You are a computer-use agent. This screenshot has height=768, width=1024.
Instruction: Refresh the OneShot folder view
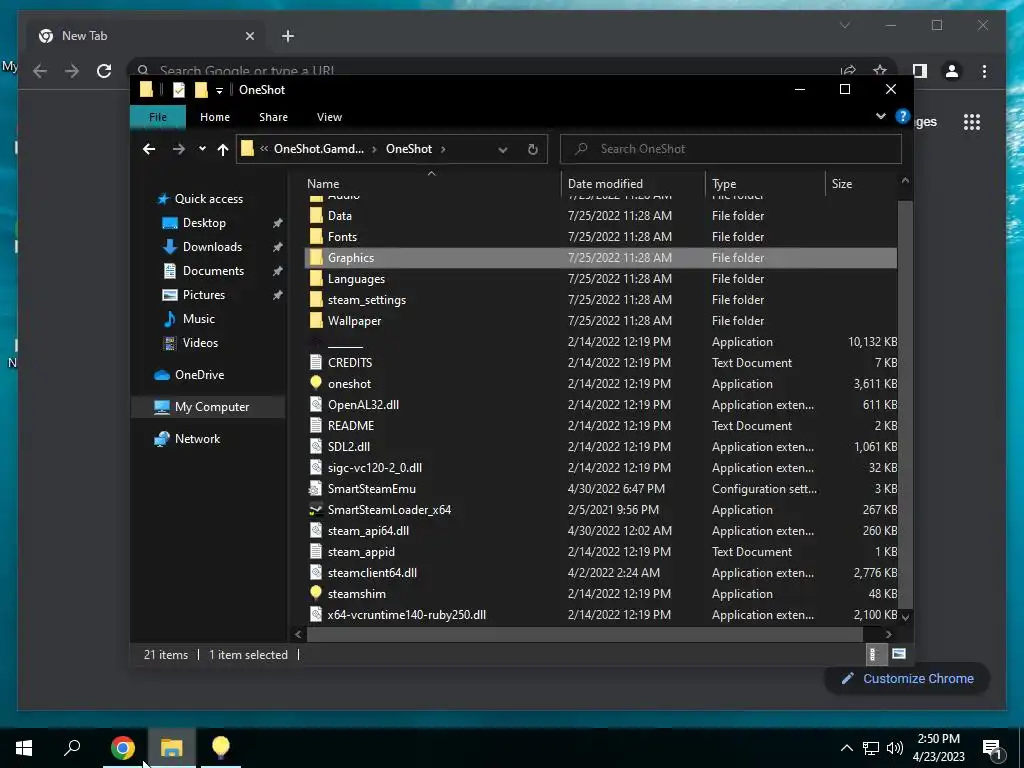[532, 149]
